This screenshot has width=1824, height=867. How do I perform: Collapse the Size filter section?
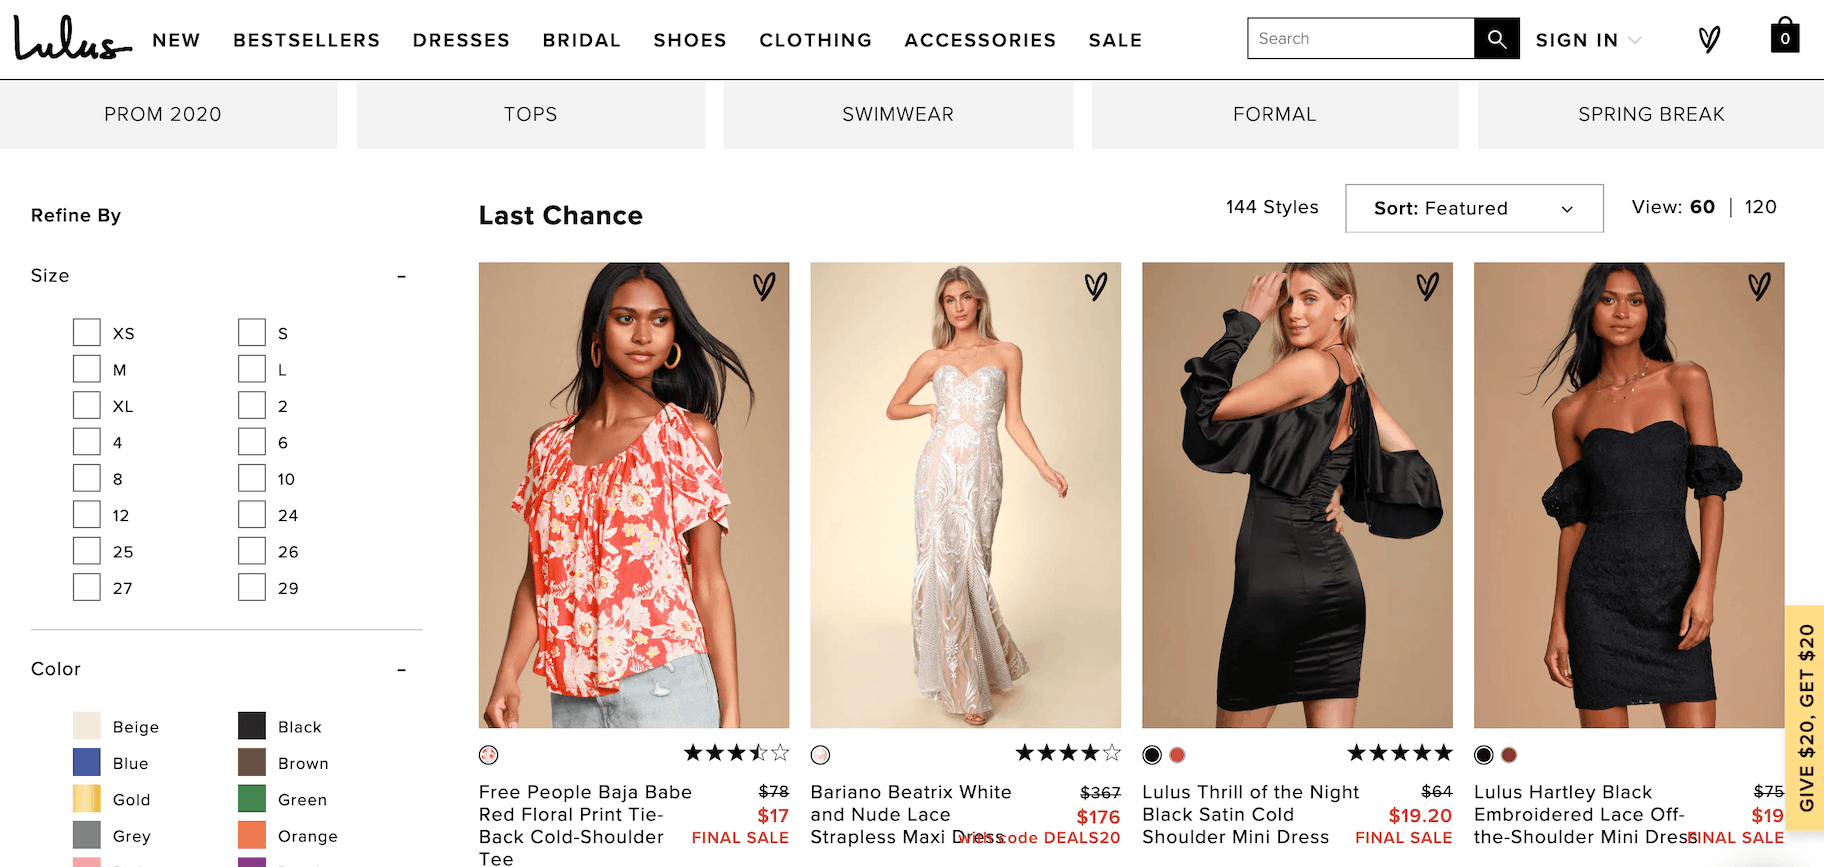coord(401,276)
